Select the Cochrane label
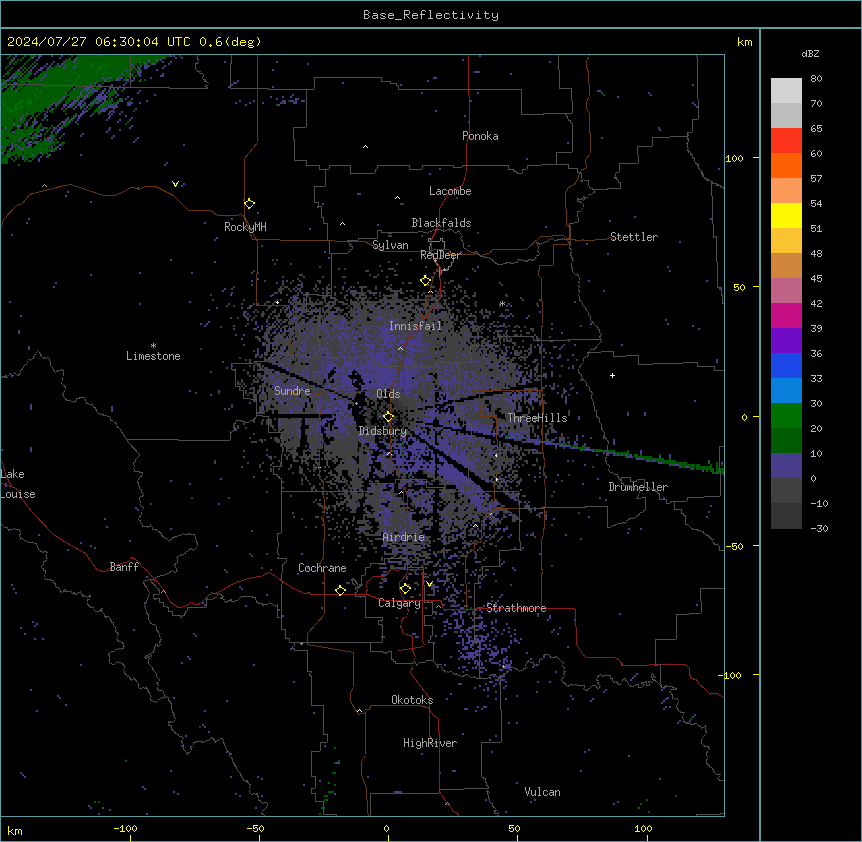 coord(322,568)
